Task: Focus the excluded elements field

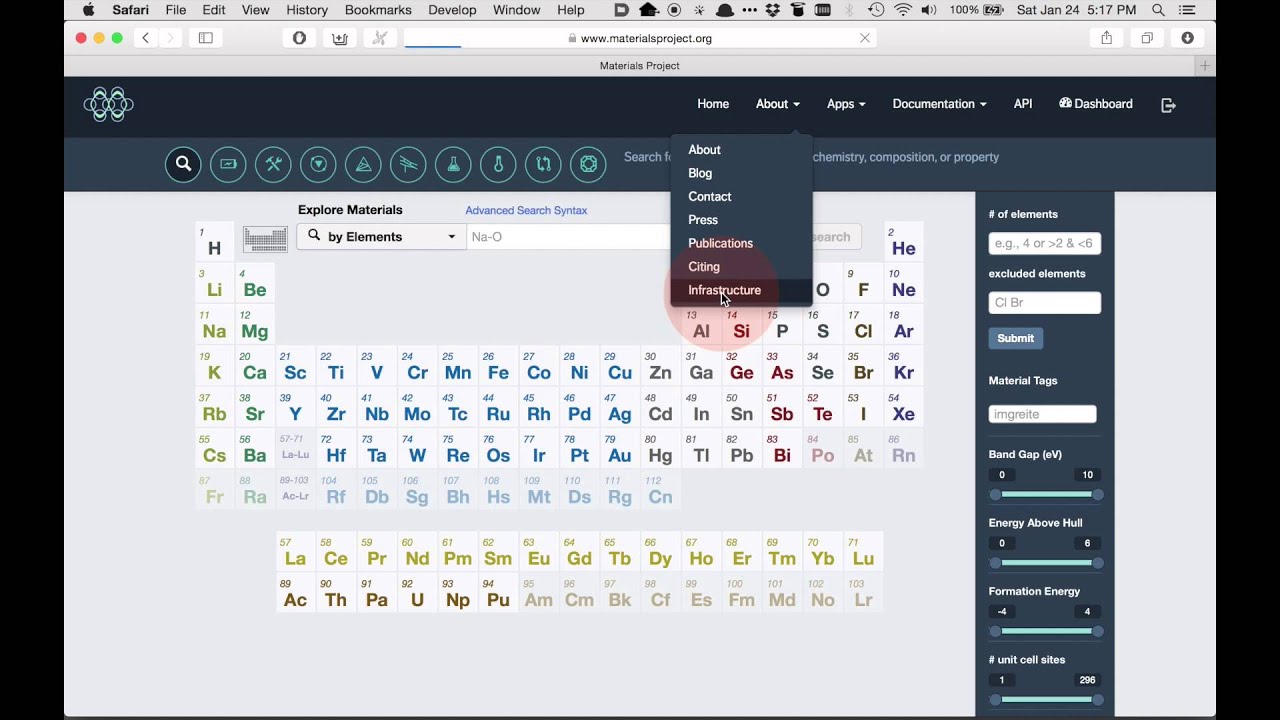Action: 1045,303
